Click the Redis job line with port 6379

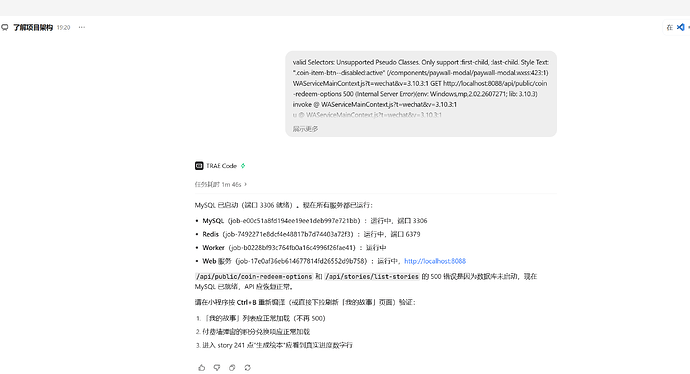[x=311, y=234]
